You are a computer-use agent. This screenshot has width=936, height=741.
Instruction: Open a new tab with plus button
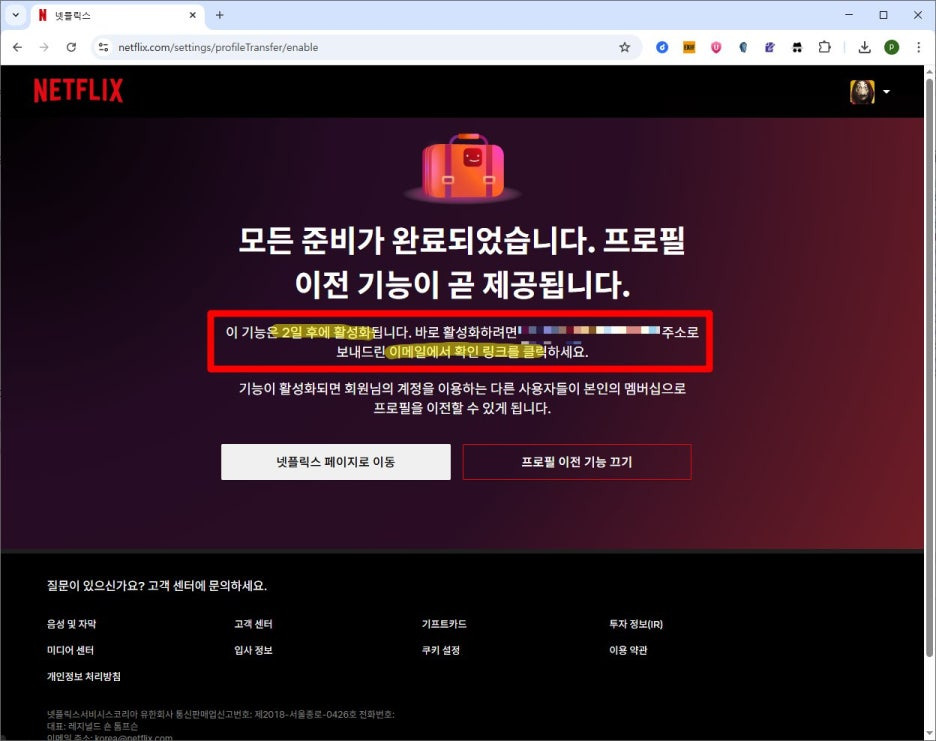coord(220,15)
